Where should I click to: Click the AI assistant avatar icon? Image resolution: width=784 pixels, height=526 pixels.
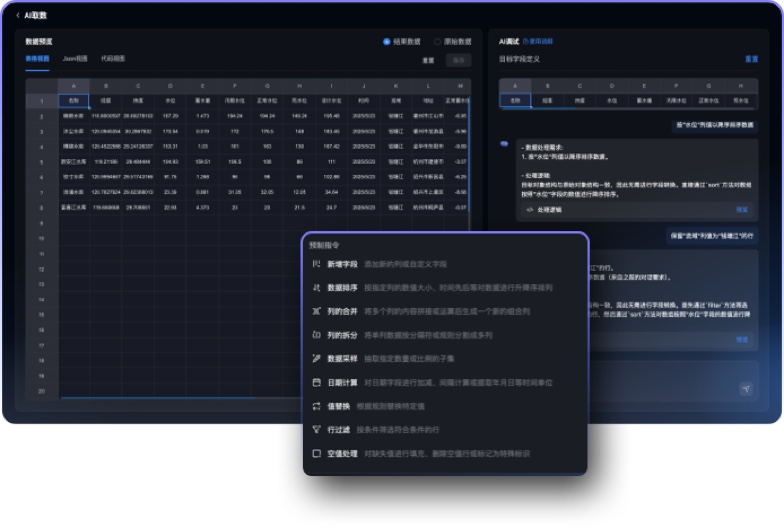504,144
